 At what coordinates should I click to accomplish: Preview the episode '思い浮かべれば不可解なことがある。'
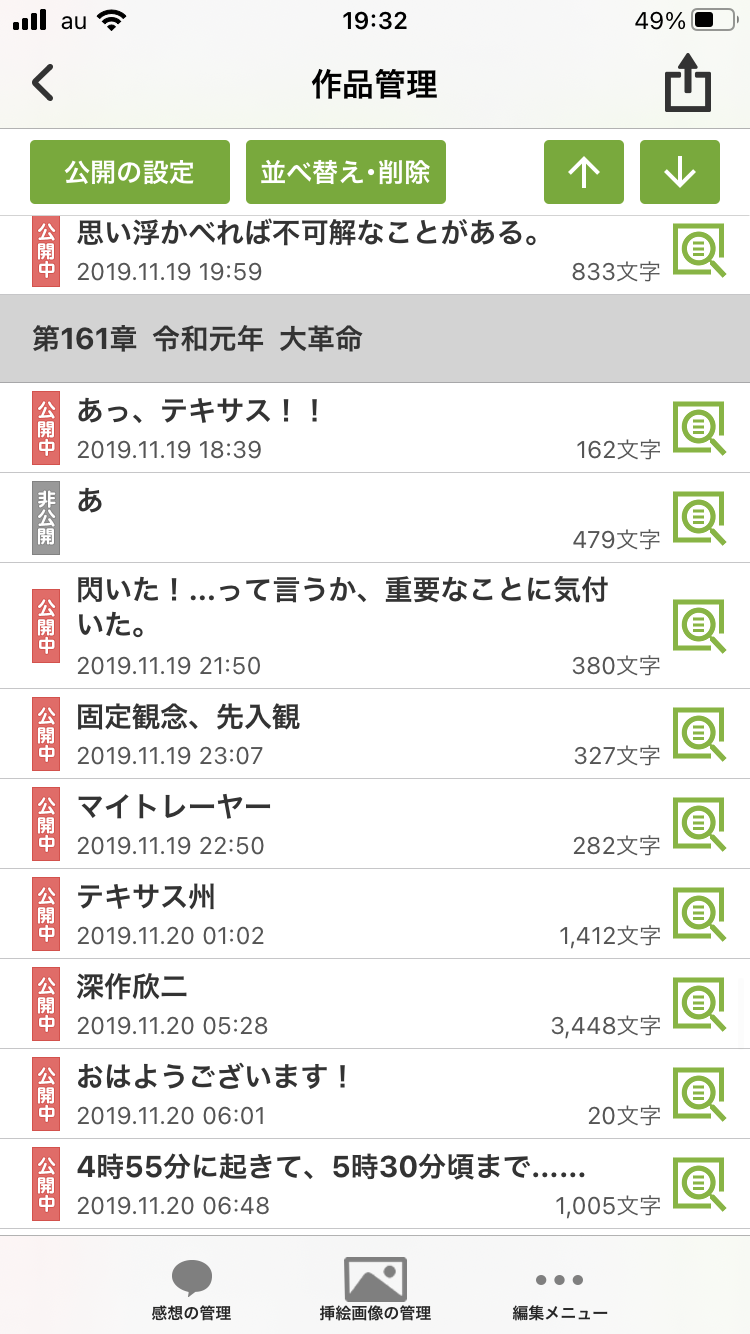pyautogui.click(x=698, y=252)
